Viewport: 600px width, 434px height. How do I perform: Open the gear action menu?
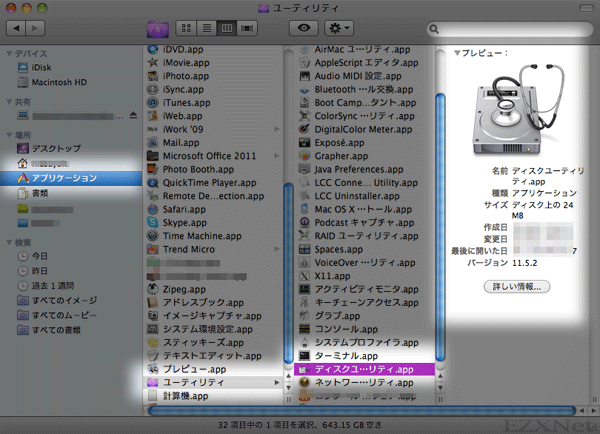click(339, 28)
